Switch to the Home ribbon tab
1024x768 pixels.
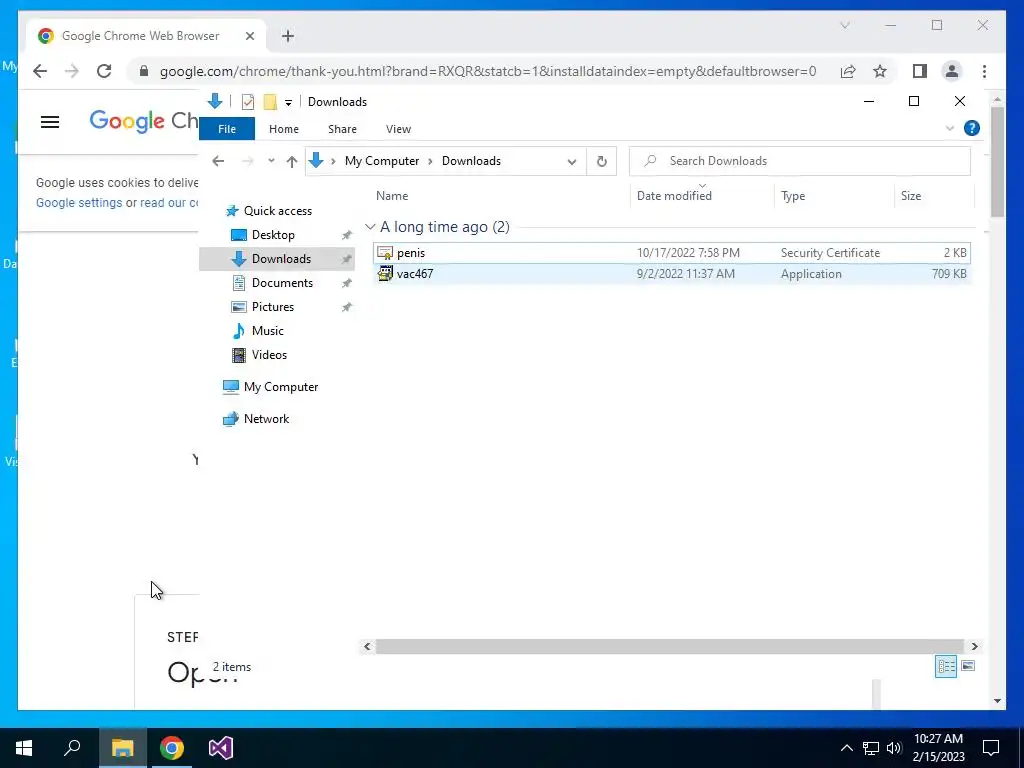click(x=283, y=129)
